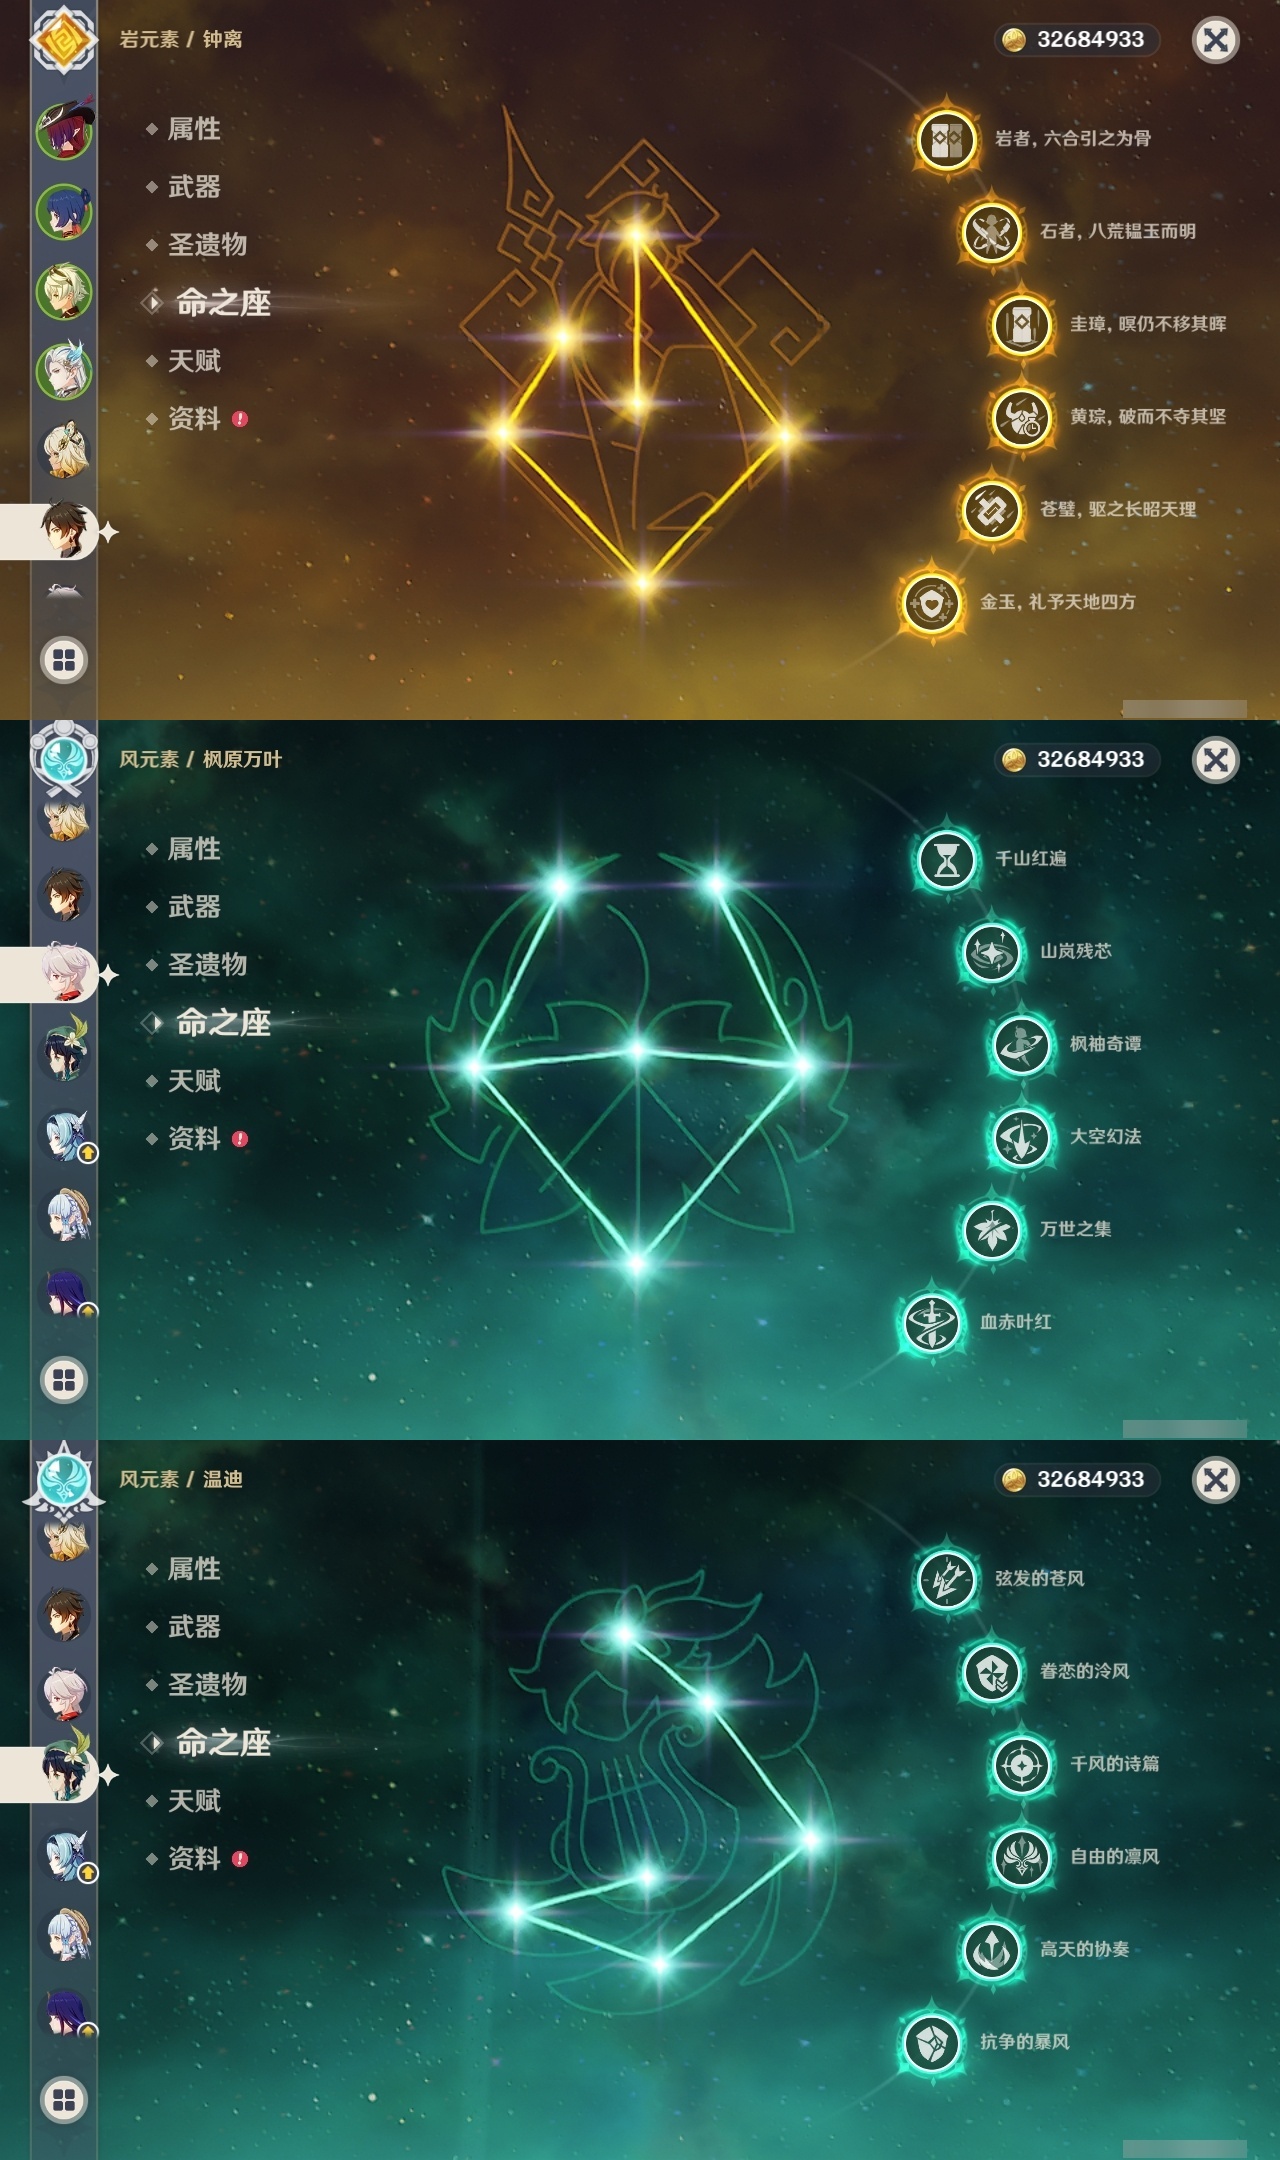Image resolution: width=1280 pixels, height=2160 pixels.
Task: Select the 千风的诗篇 crosshair constellation icon
Action: pos(1021,1765)
